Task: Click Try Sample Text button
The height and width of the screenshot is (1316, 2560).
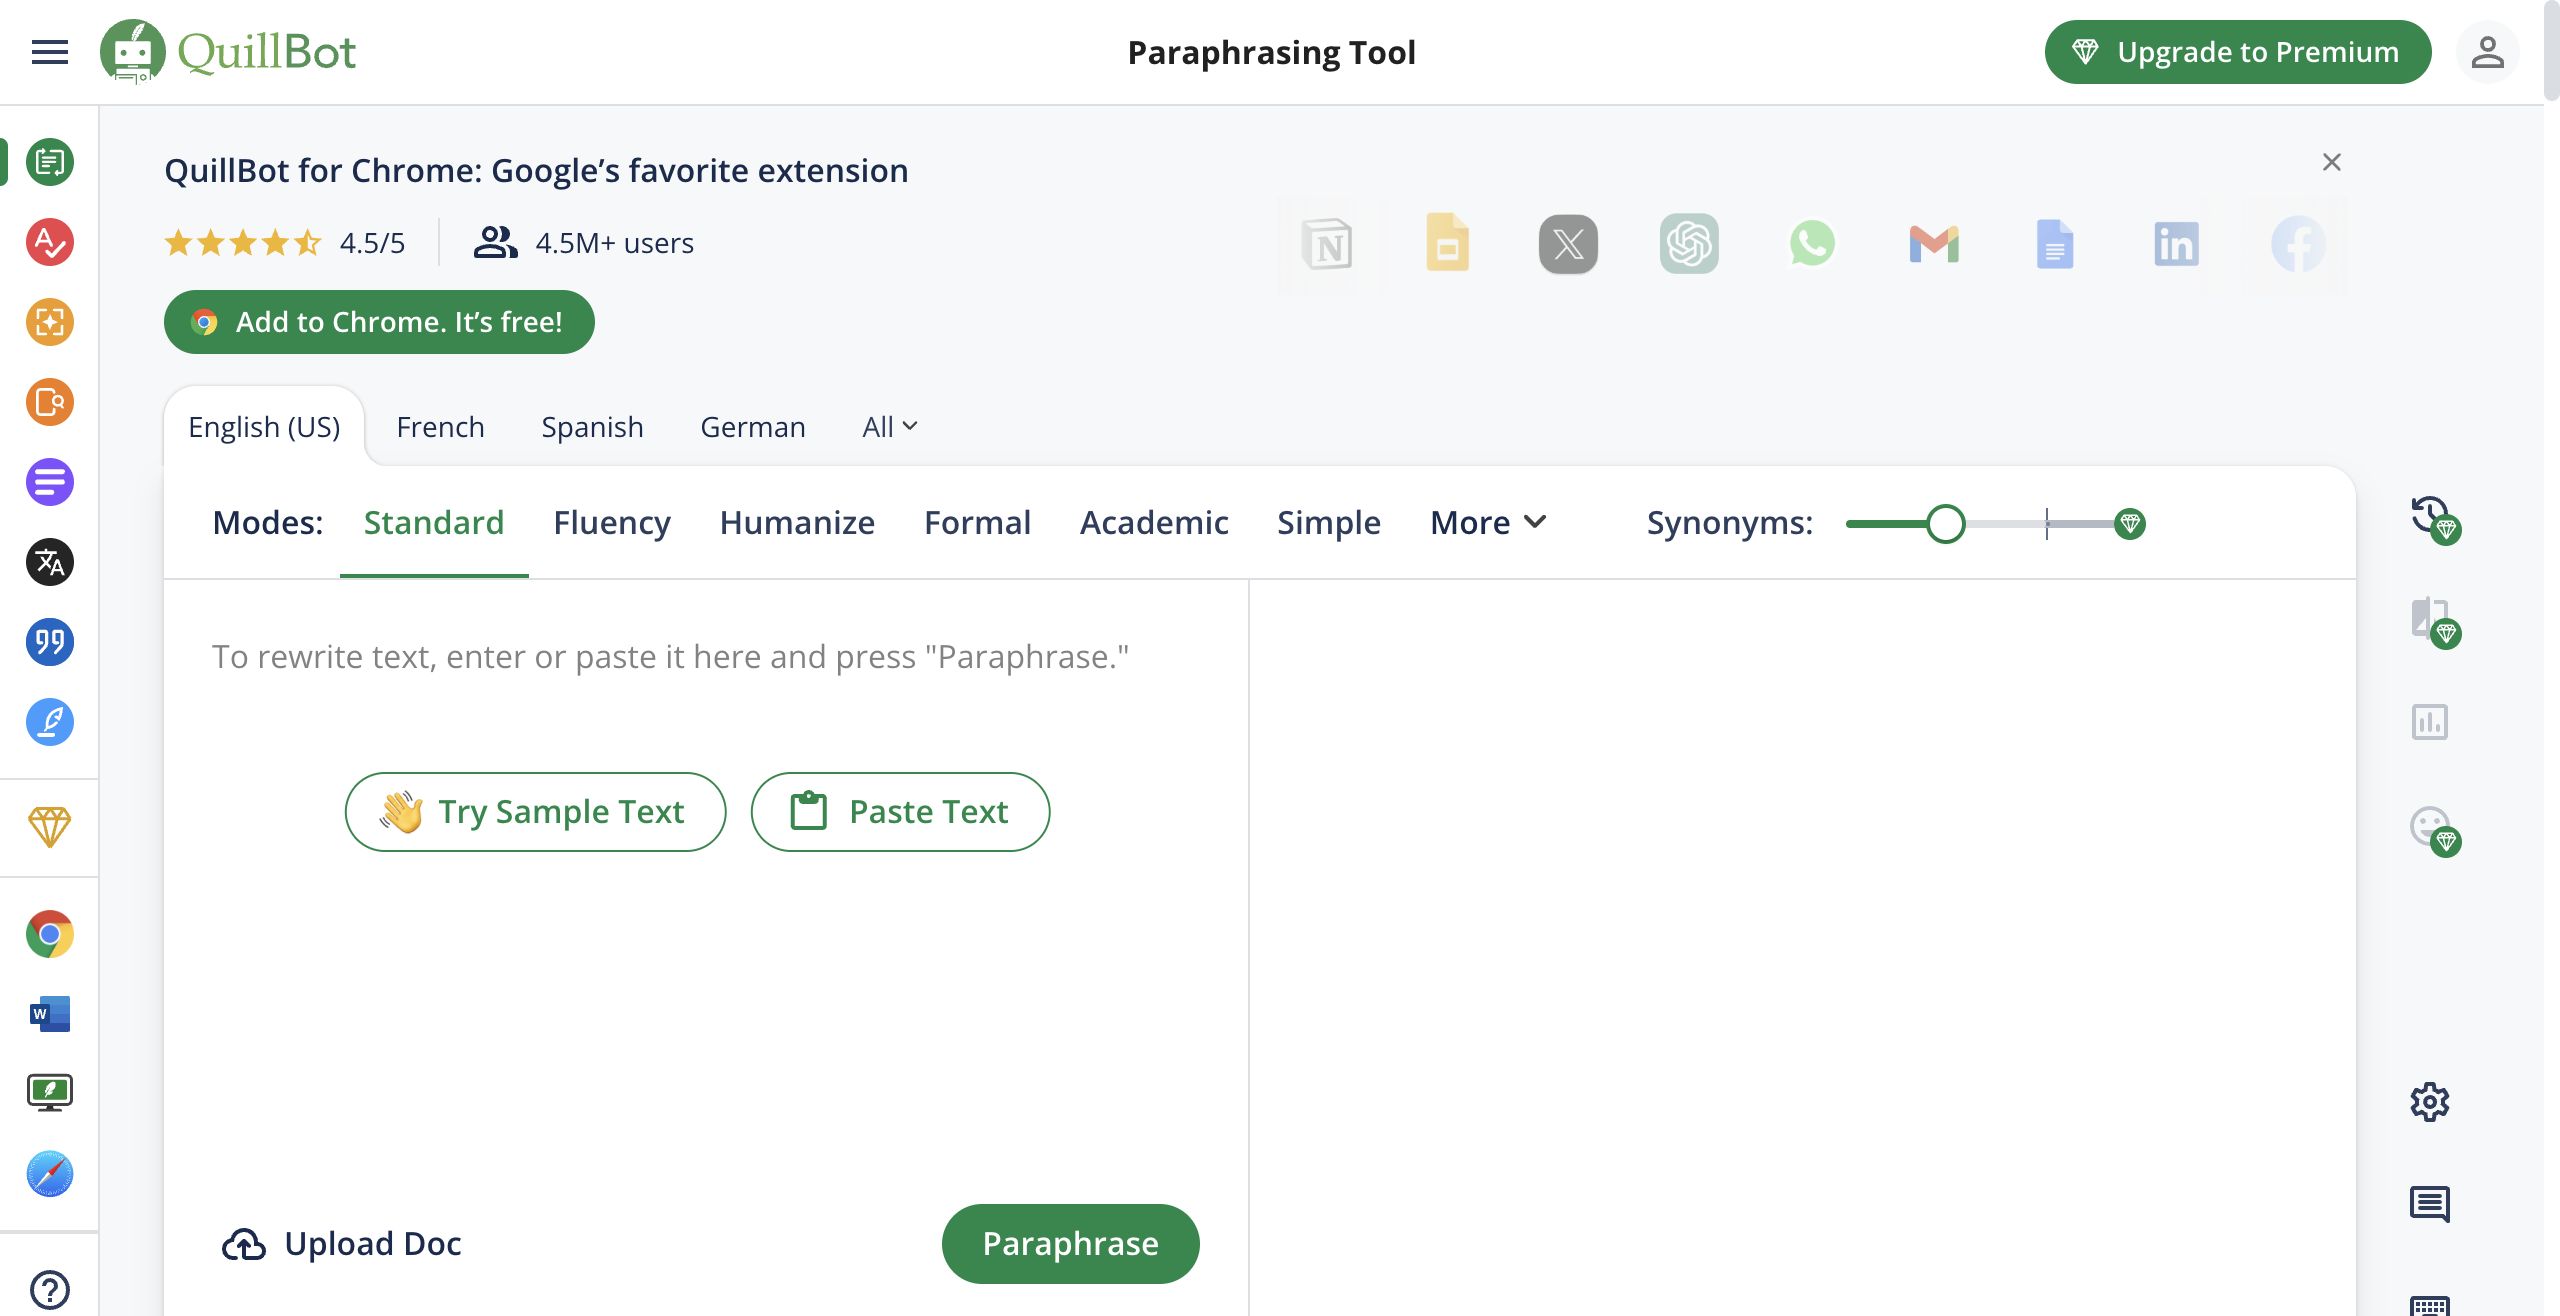Action: tap(535, 812)
